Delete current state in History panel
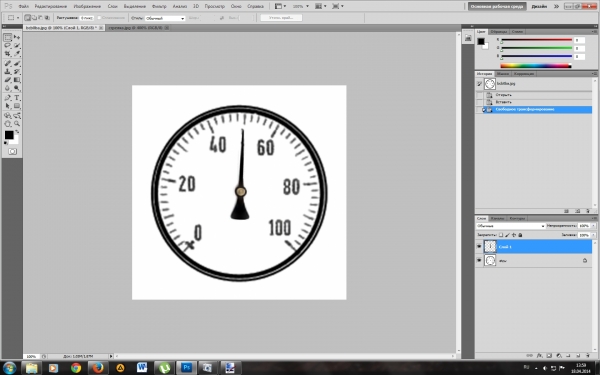The image size is (600, 375). 588,211
